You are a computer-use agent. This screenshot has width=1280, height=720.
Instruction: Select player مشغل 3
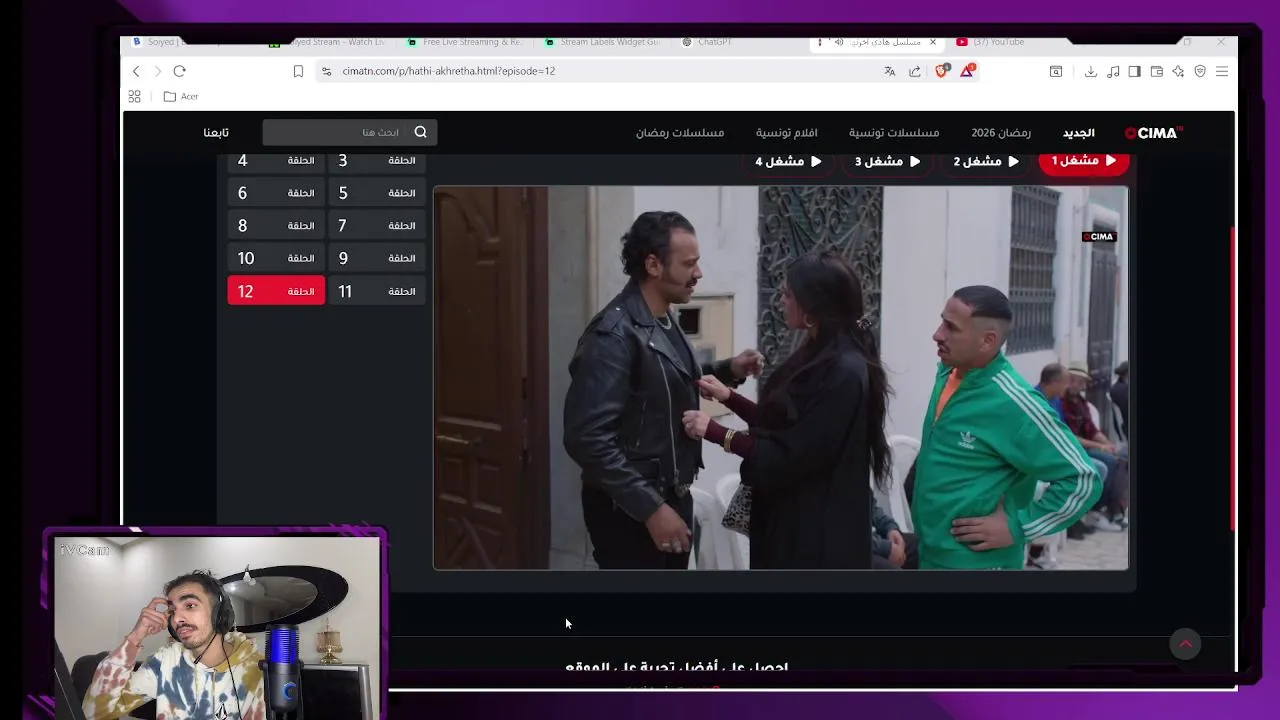tap(888, 161)
